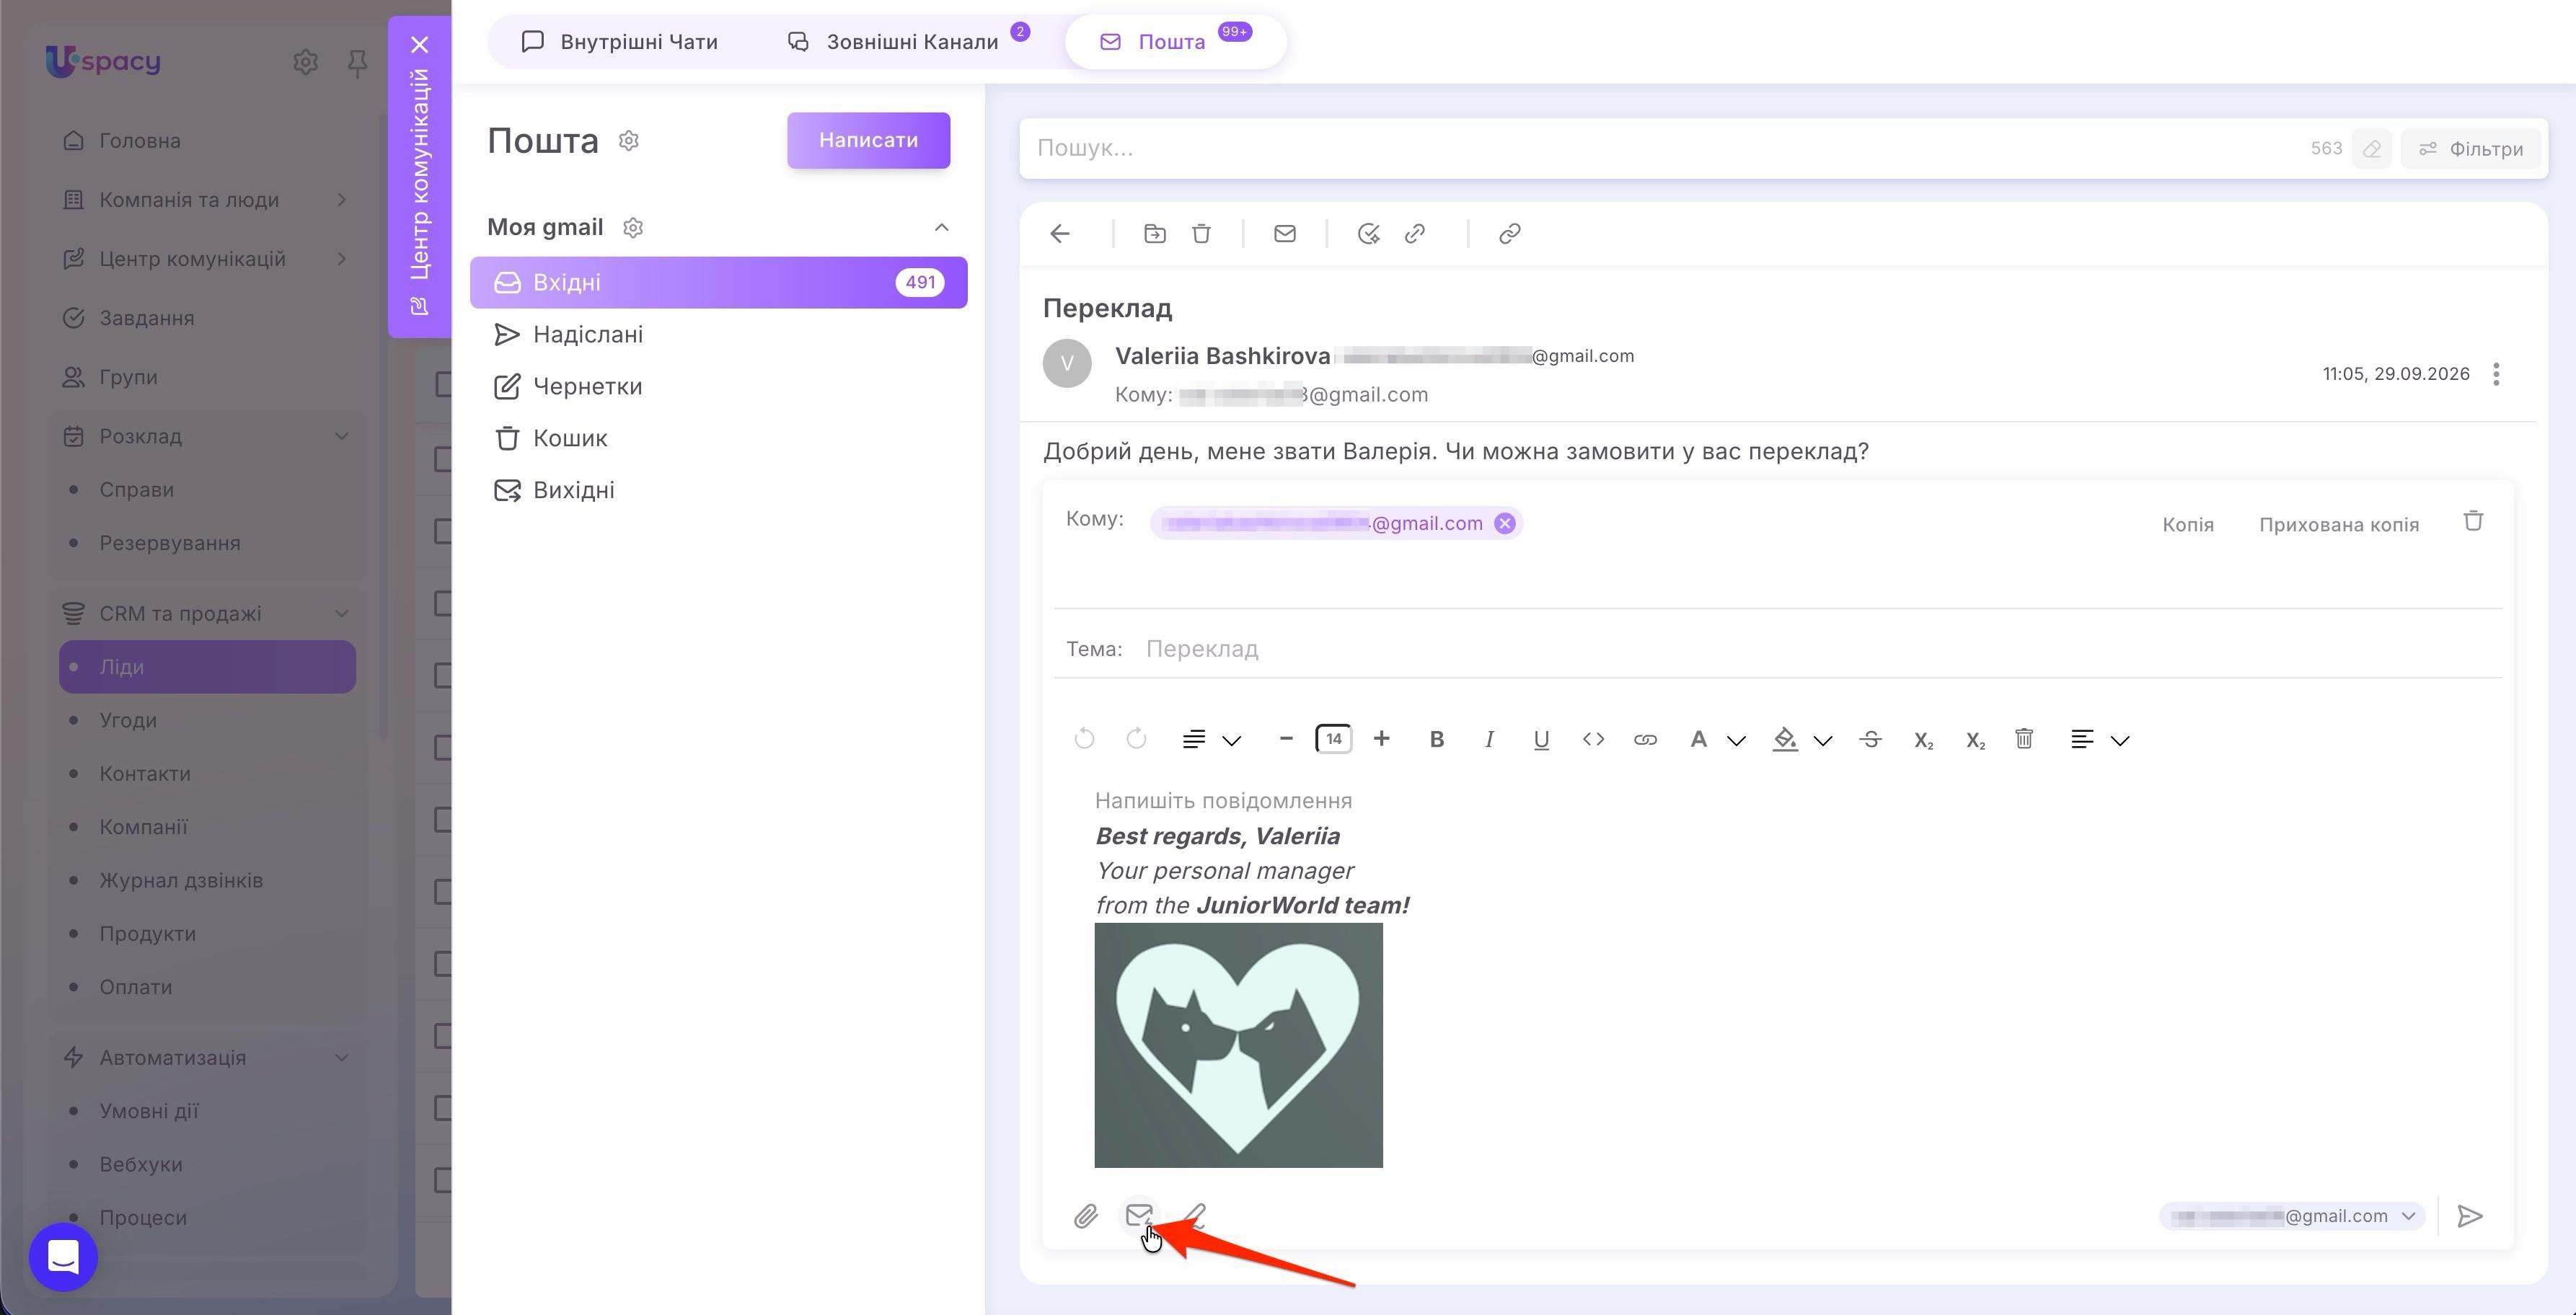This screenshot has height=1315, width=2576.
Task: Open Фільтри for mail search
Action: click(x=2470, y=149)
